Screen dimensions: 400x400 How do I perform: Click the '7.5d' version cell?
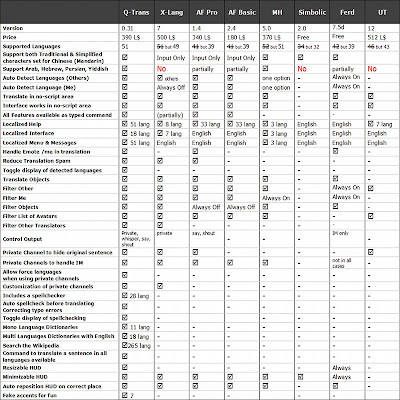tap(338, 27)
